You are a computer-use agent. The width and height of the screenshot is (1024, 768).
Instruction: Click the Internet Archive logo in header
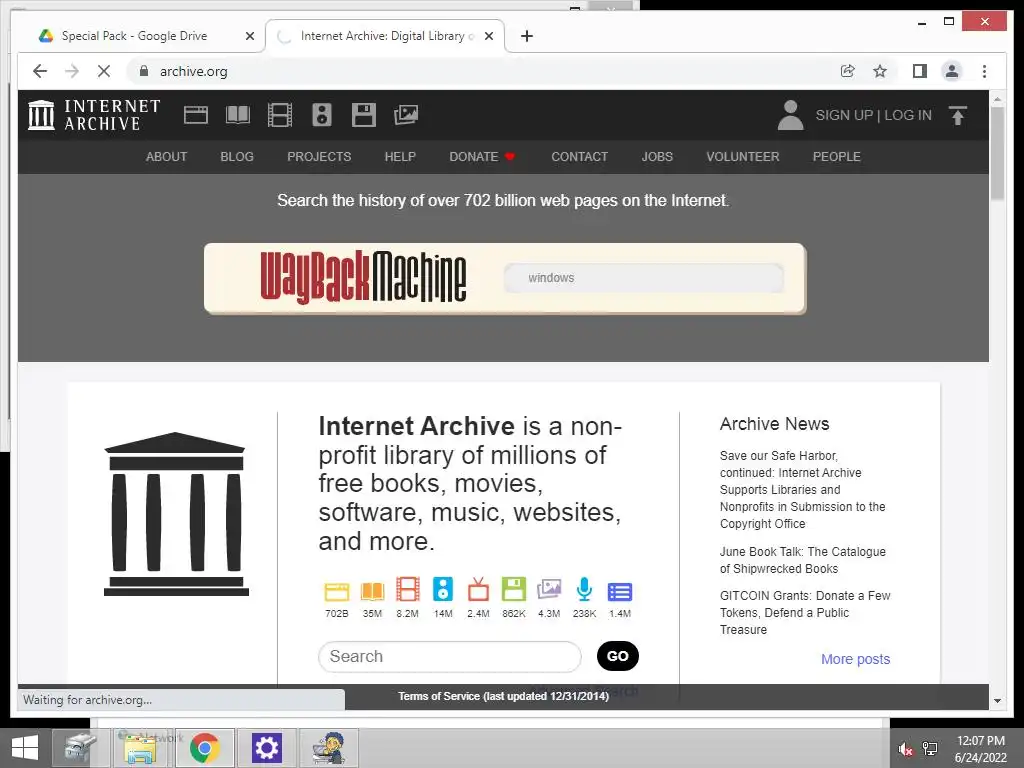click(94, 115)
